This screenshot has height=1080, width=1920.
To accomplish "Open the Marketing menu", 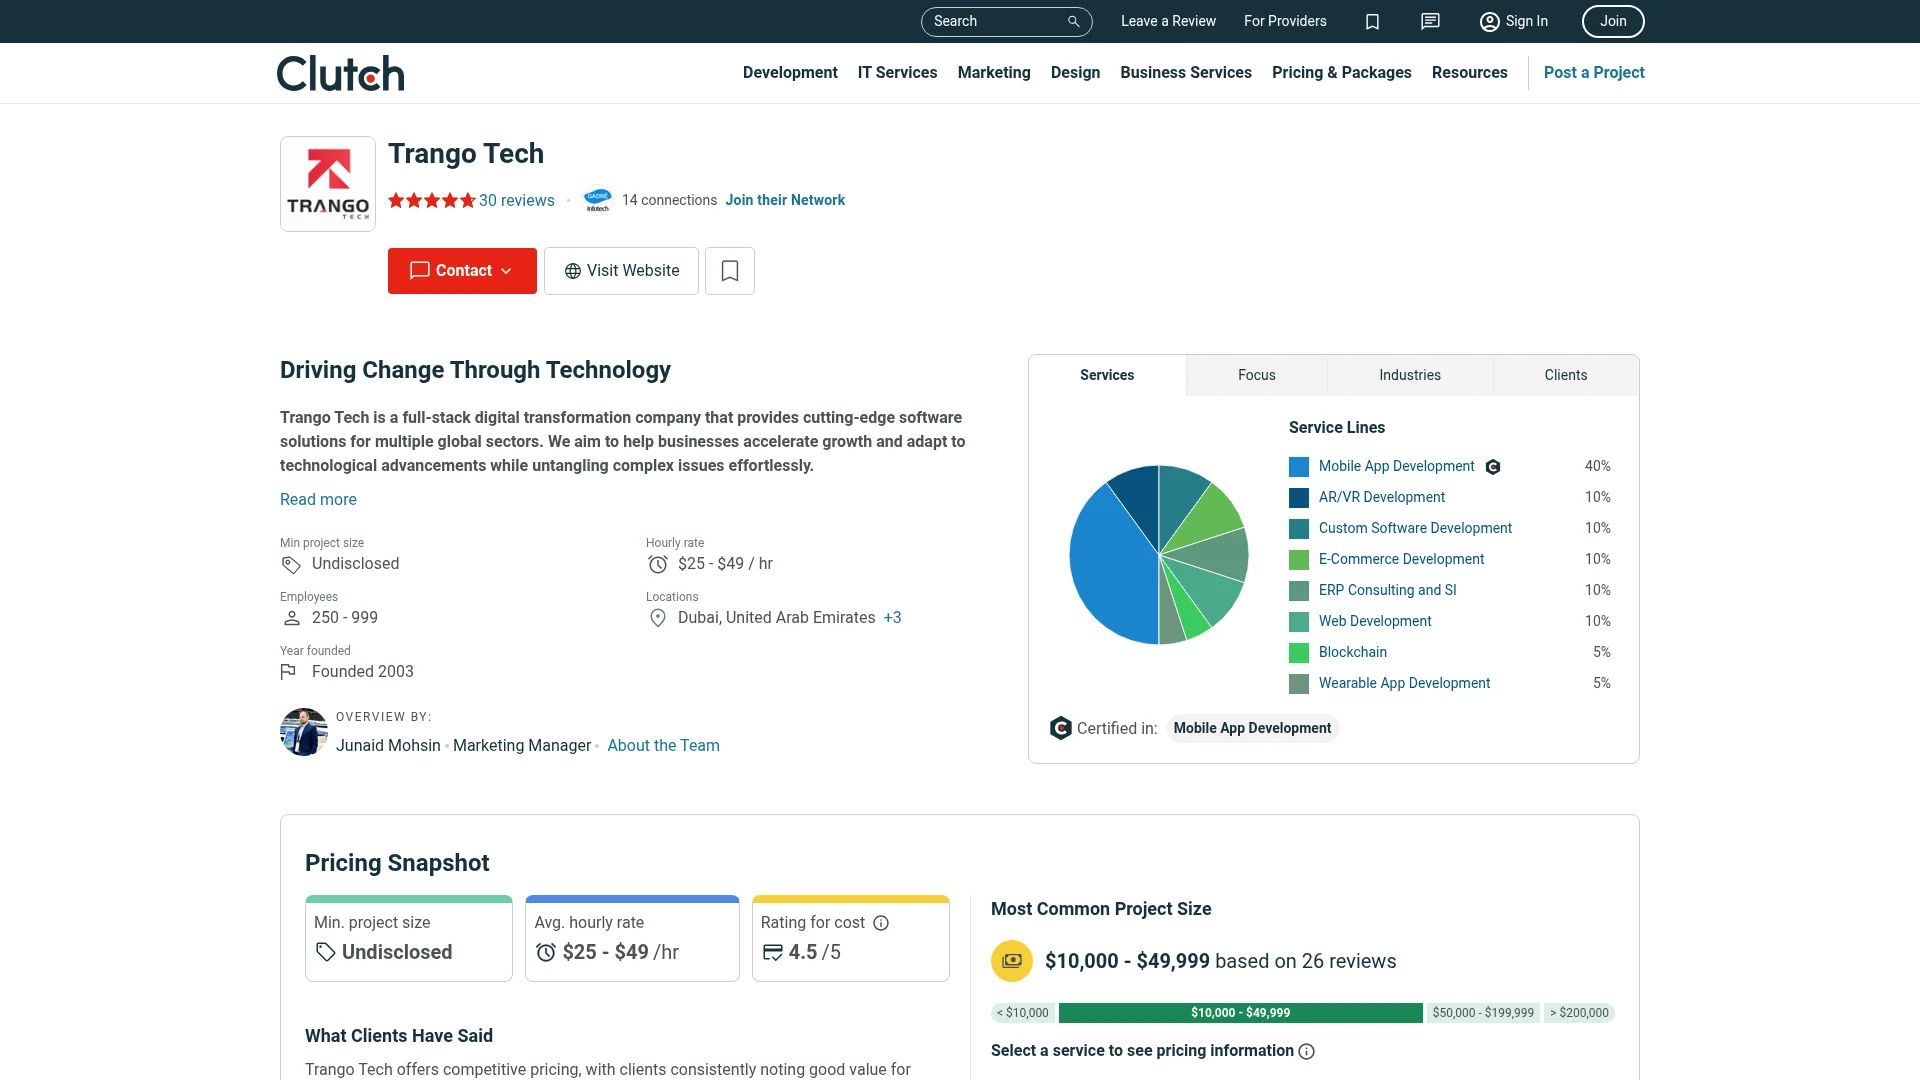I will [x=994, y=73].
